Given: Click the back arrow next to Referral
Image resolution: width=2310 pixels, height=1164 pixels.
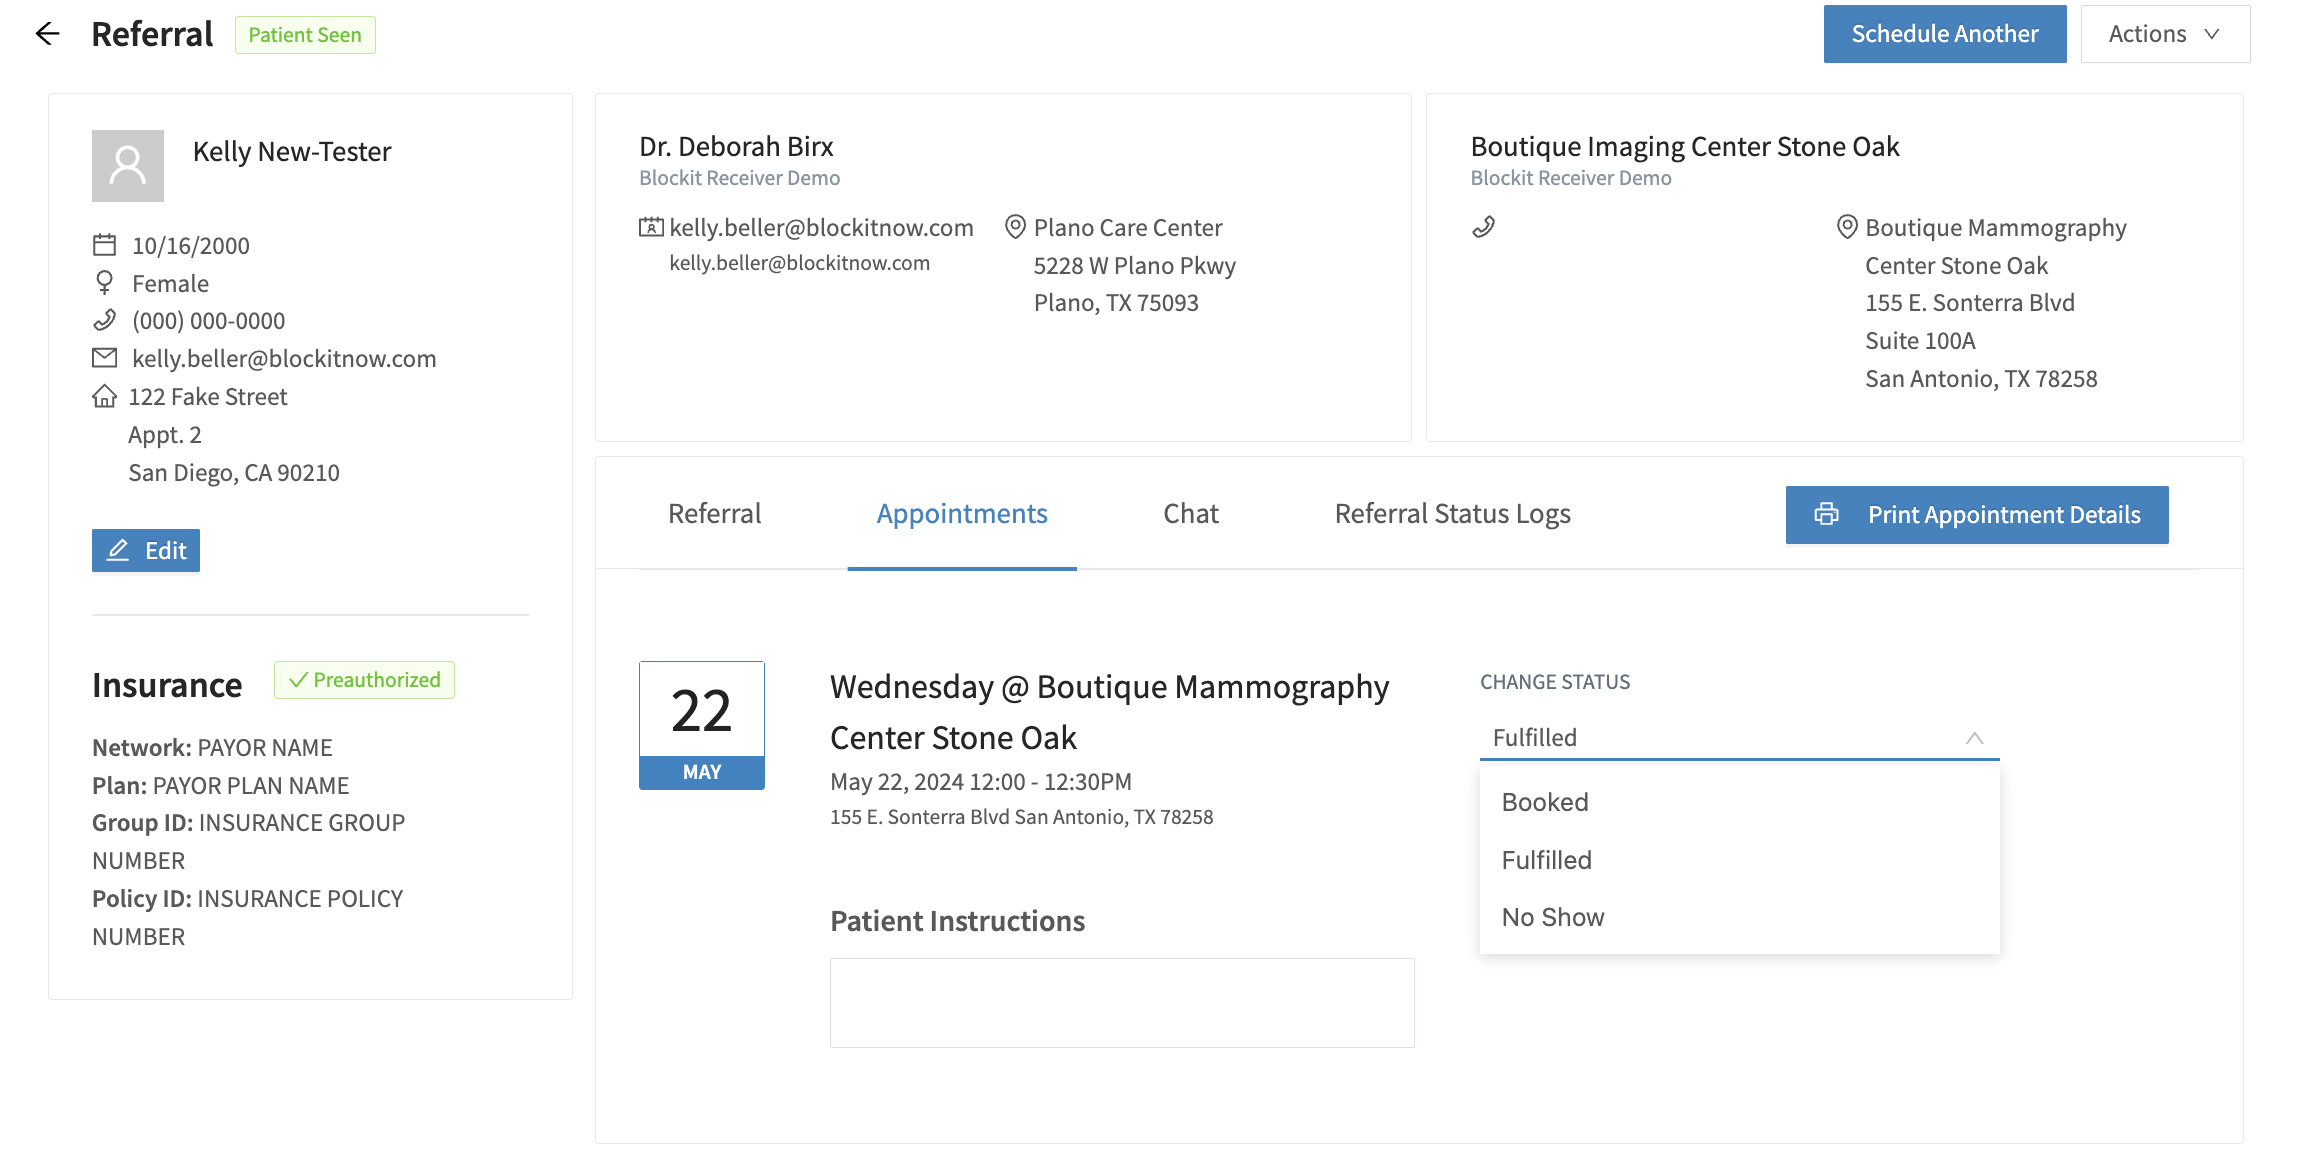Looking at the screenshot, I should [47, 33].
